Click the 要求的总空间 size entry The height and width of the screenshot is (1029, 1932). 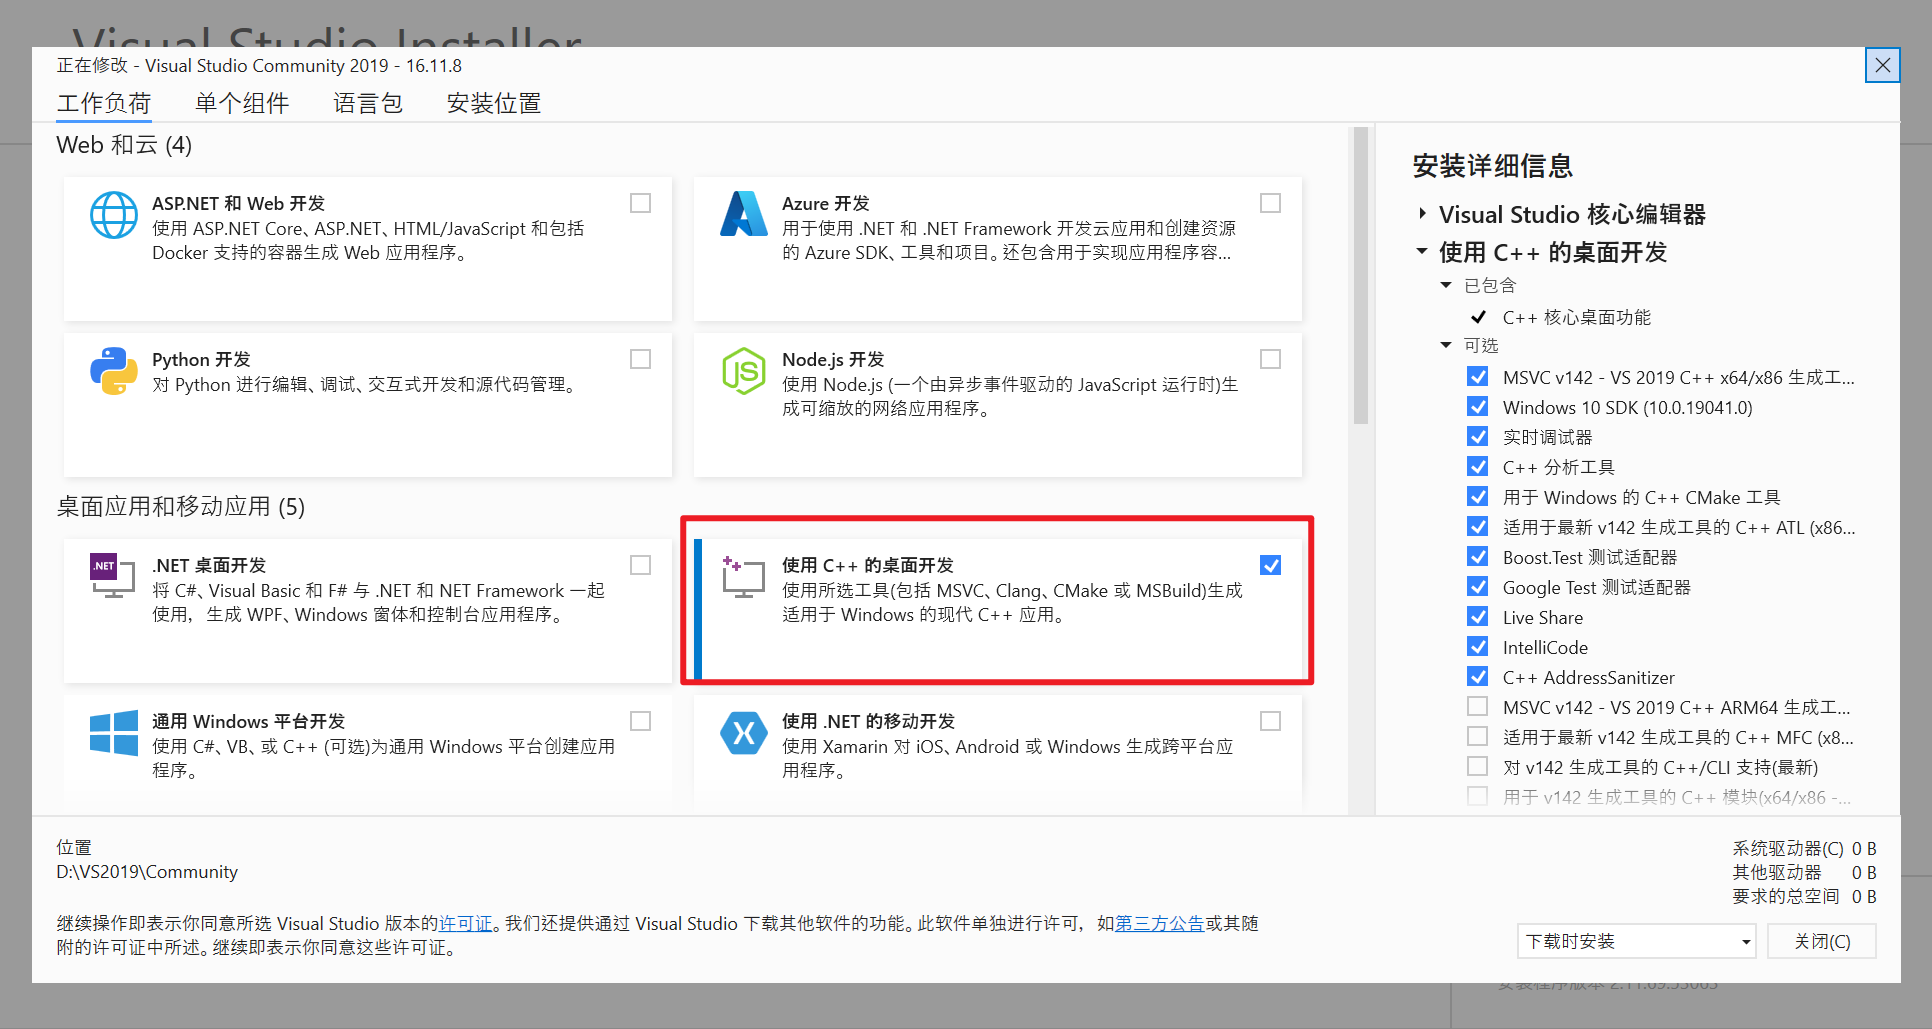pos(1804,897)
